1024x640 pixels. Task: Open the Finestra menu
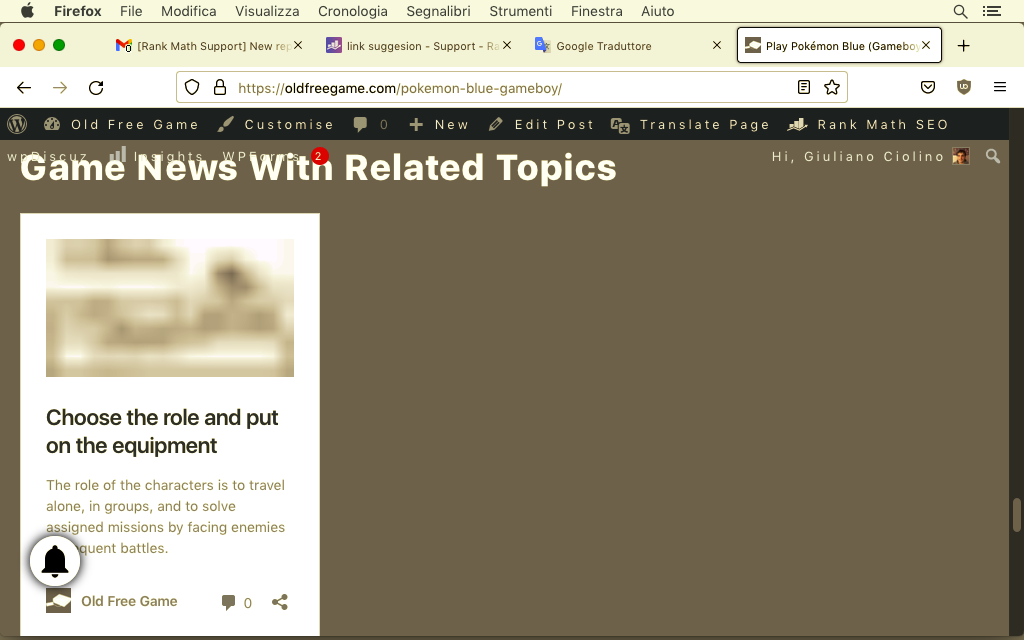coord(596,11)
